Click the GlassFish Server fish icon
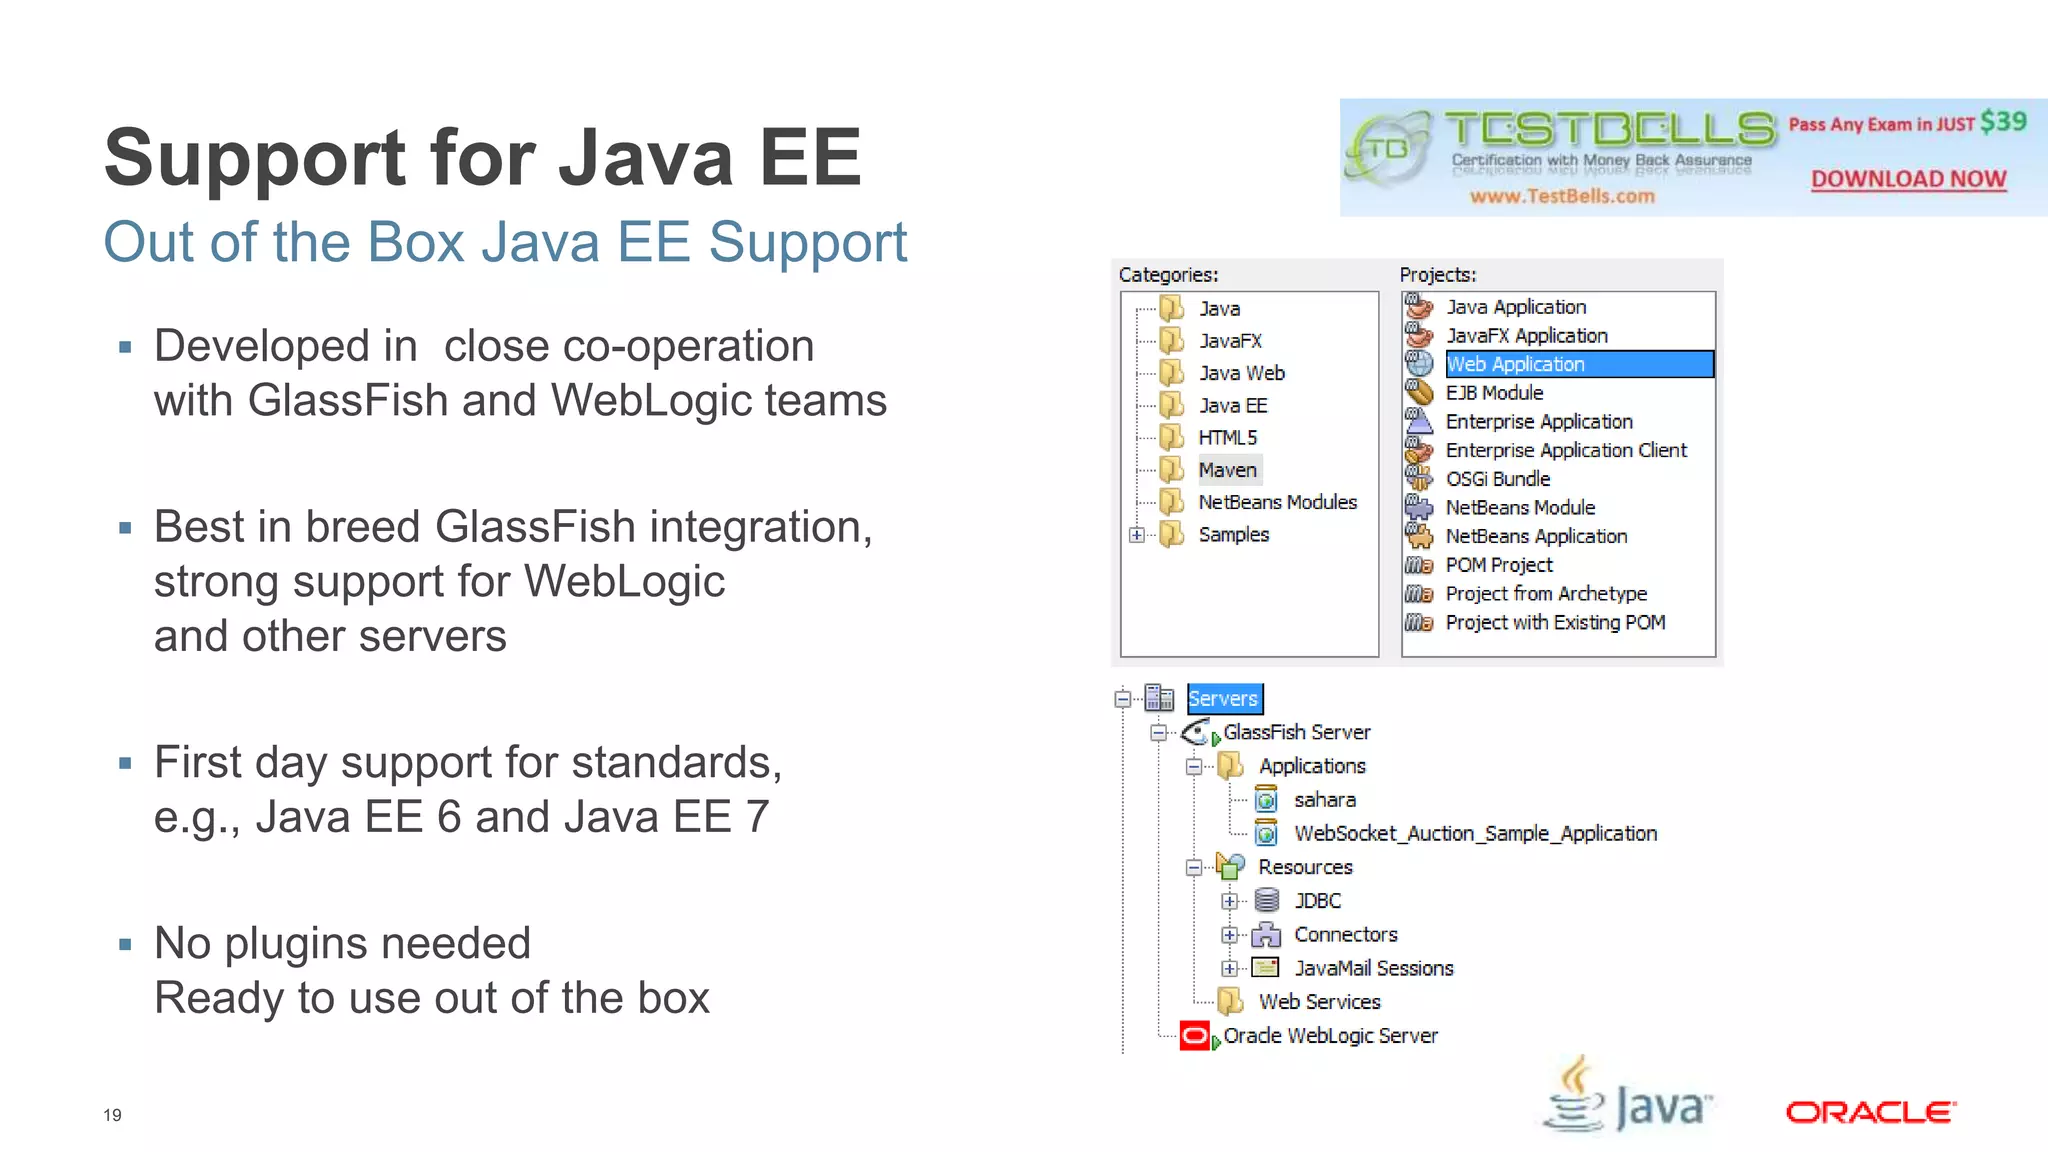 tap(1197, 732)
